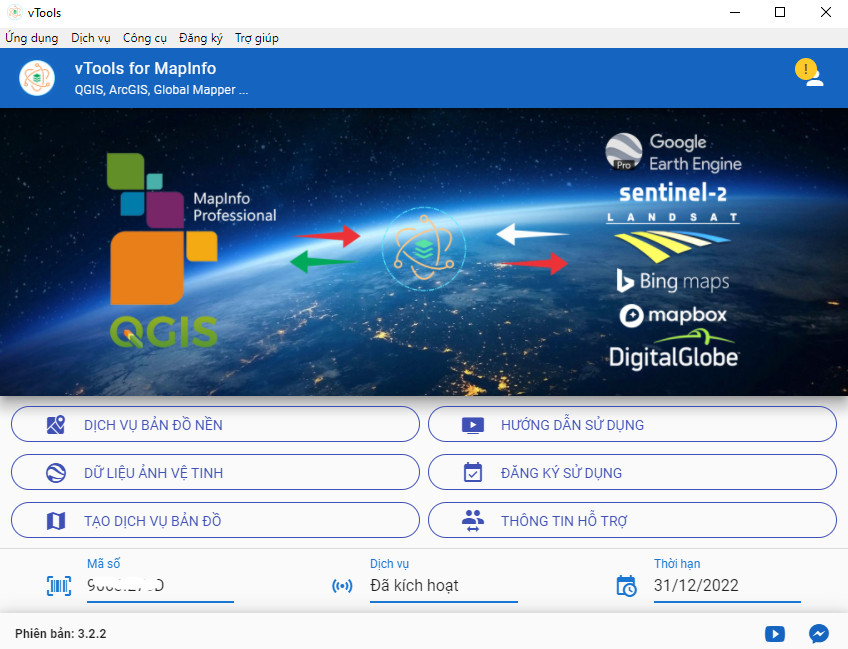
Task: Open the Trợ giúp menu
Action: [x=256, y=38]
